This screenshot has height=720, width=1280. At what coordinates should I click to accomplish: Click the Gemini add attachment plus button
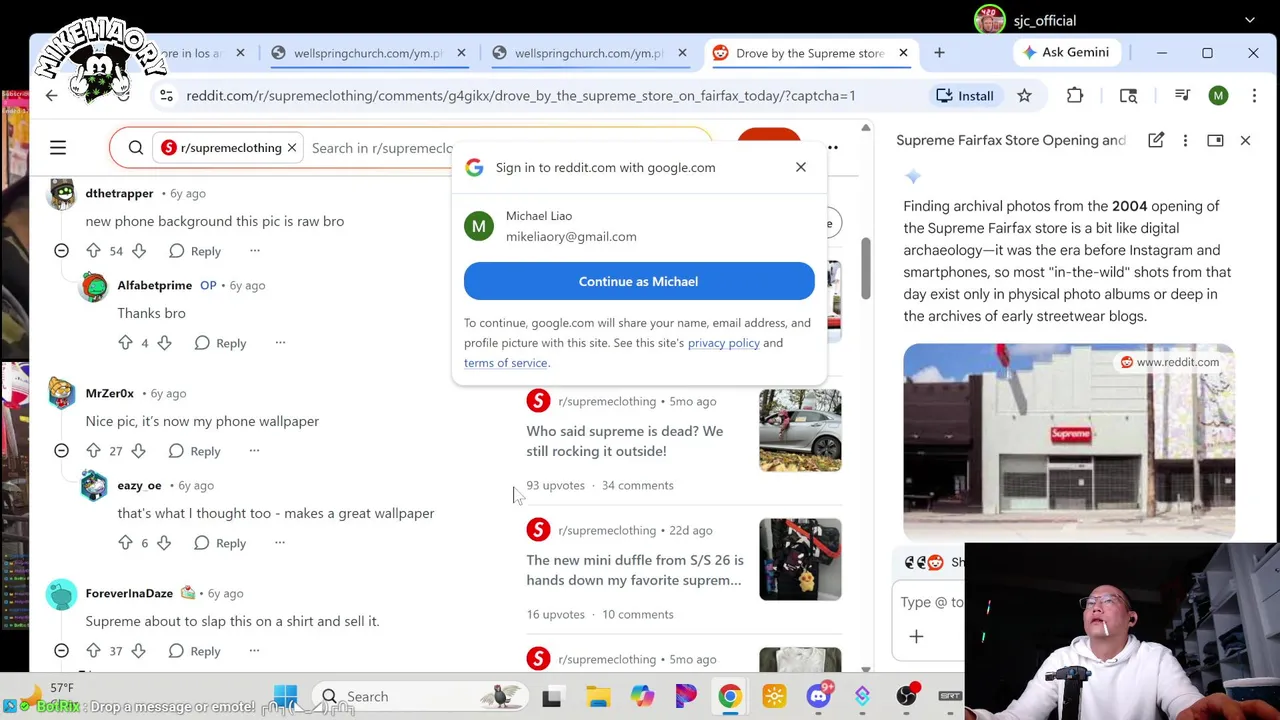point(916,636)
